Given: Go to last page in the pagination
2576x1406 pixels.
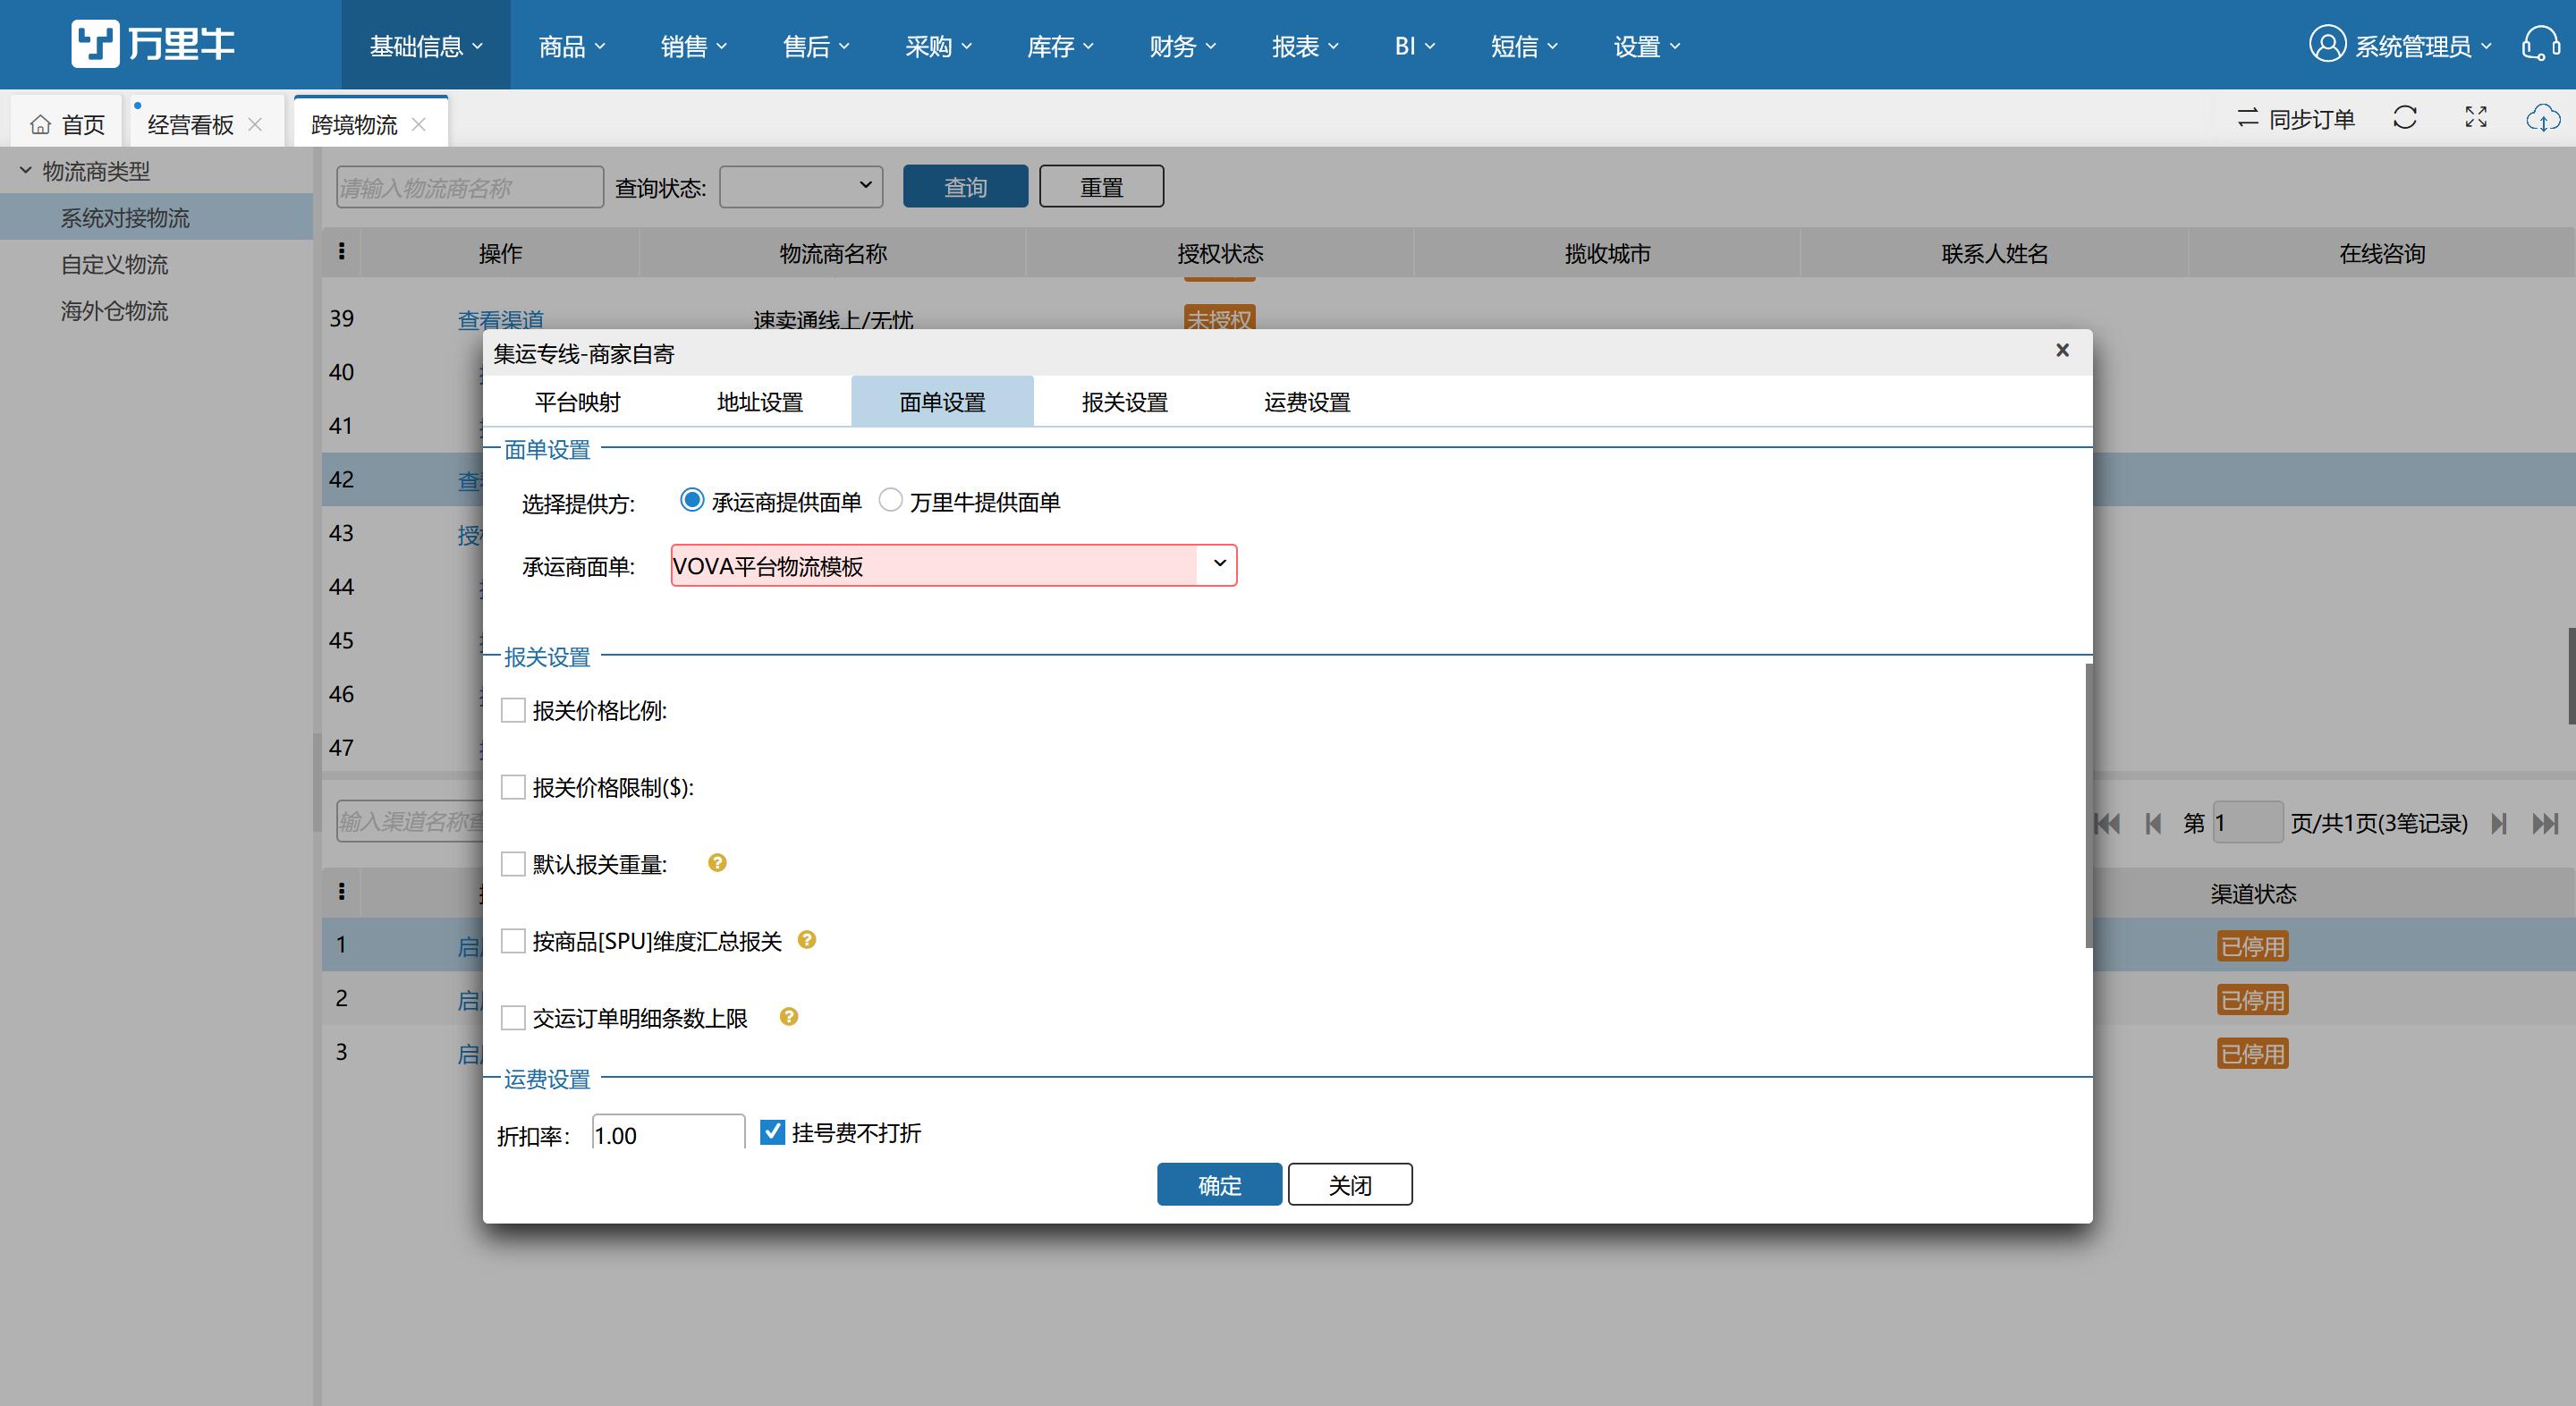Looking at the screenshot, I should [x=2545, y=823].
